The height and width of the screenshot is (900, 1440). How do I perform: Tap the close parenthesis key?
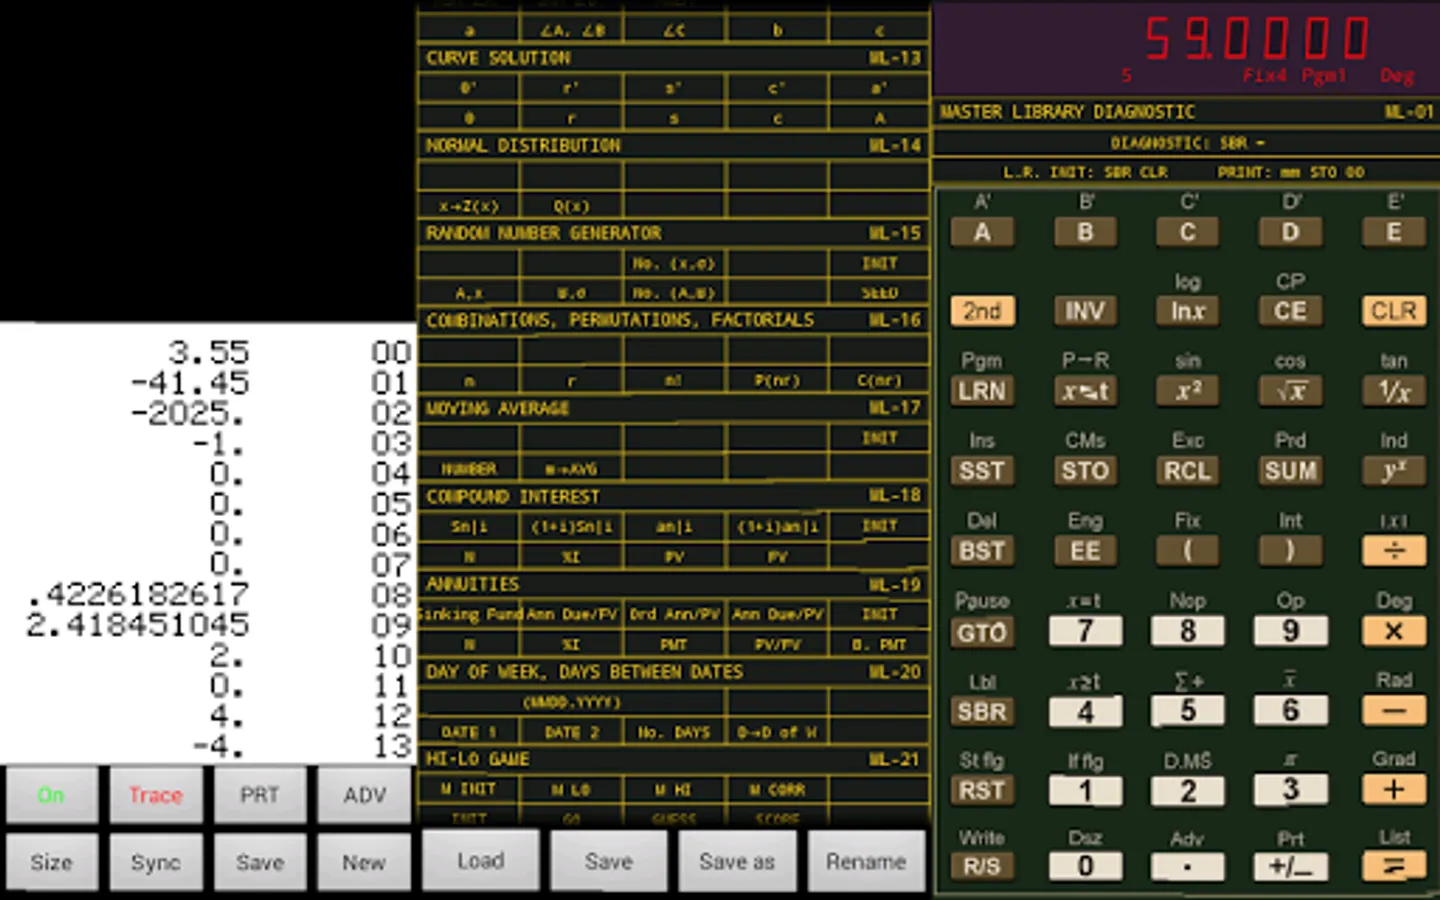click(1291, 551)
